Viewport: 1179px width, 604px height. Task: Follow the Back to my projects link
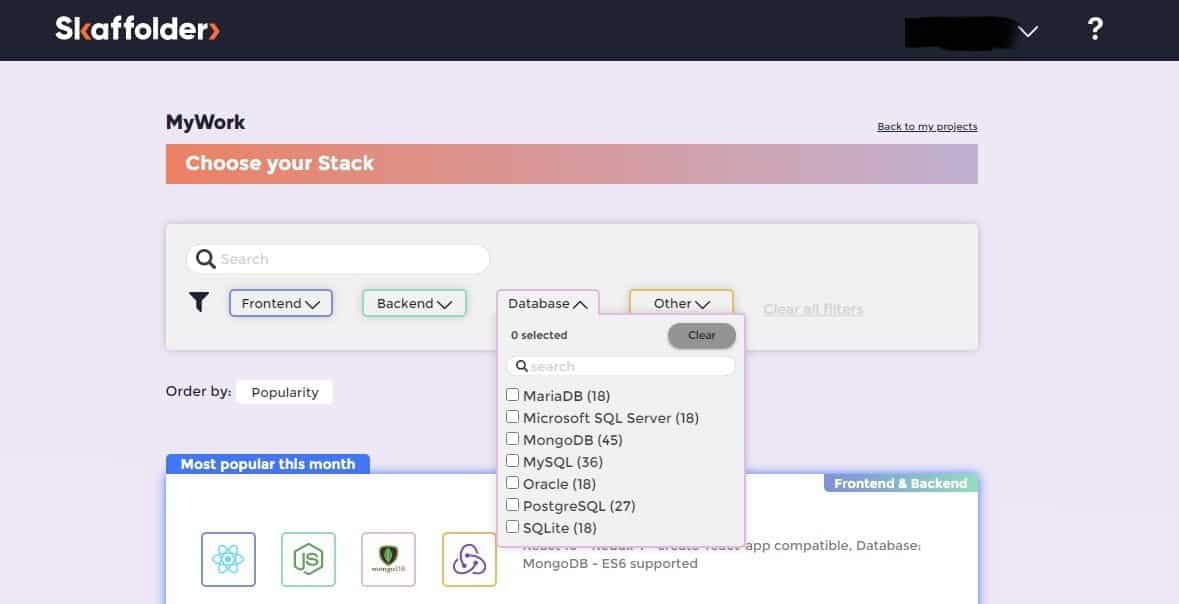(x=927, y=127)
